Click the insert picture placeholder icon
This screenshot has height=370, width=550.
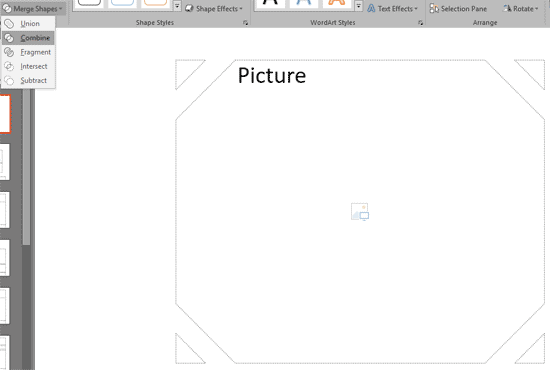click(x=360, y=211)
